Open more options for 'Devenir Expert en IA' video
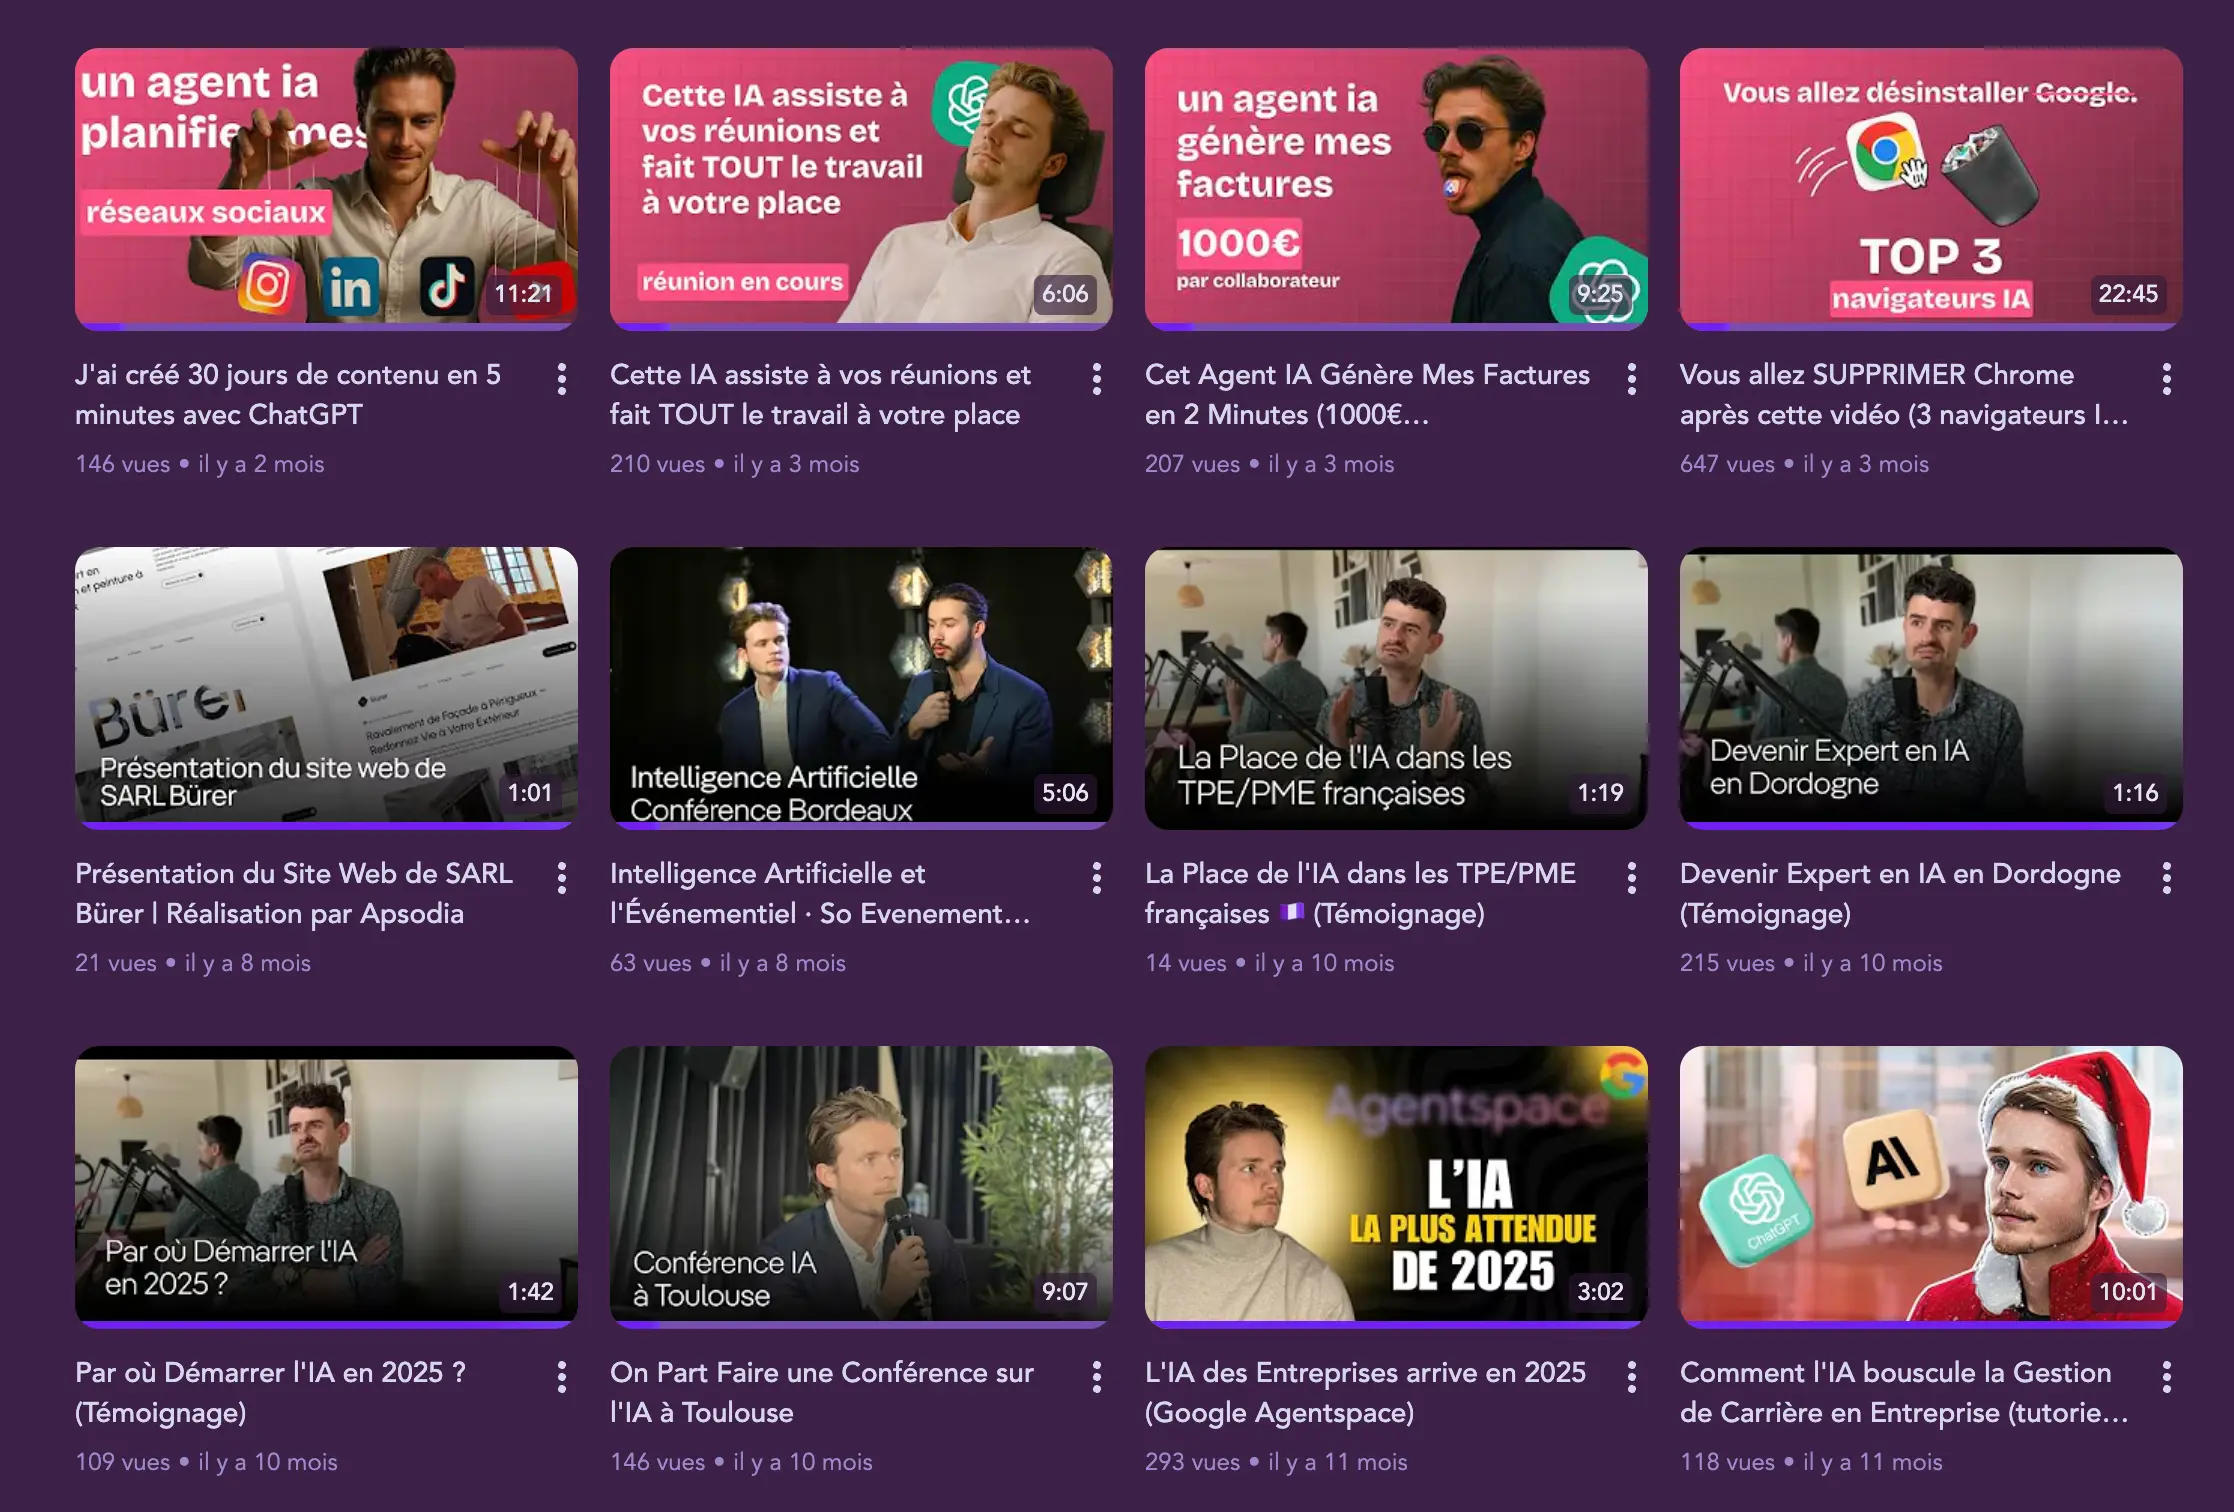Image resolution: width=2234 pixels, height=1512 pixels. pyautogui.click(x=2167, y=878)
